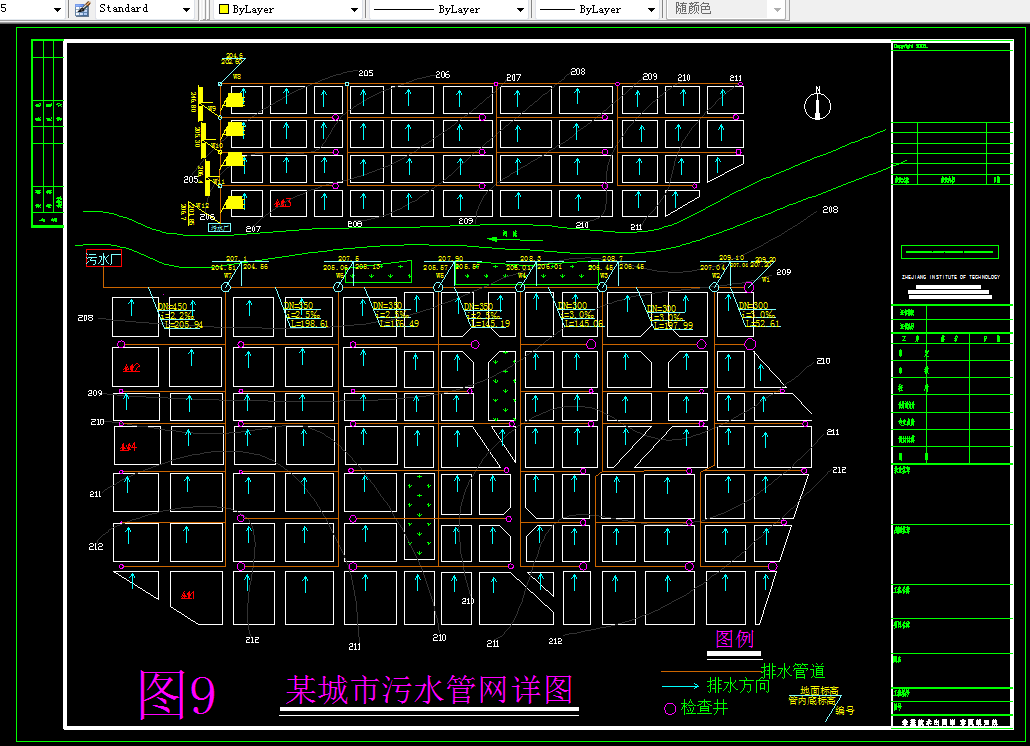
Task: Select the DN=450 pipe annotation
Action: (x=173, y=306)
